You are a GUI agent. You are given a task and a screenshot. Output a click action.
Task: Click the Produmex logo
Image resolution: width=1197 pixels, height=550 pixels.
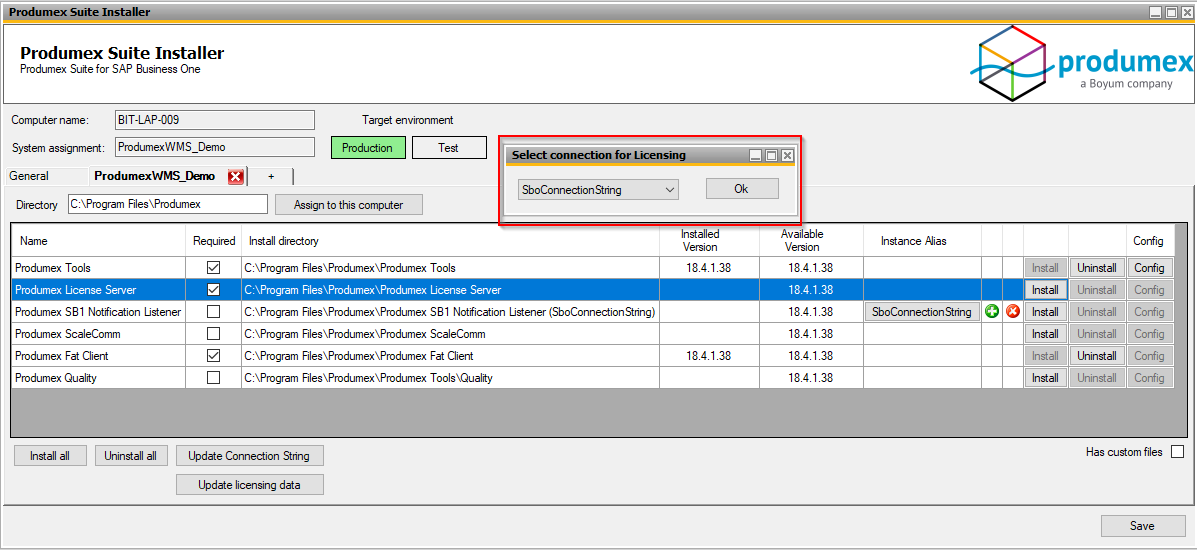pos(1082,63)
